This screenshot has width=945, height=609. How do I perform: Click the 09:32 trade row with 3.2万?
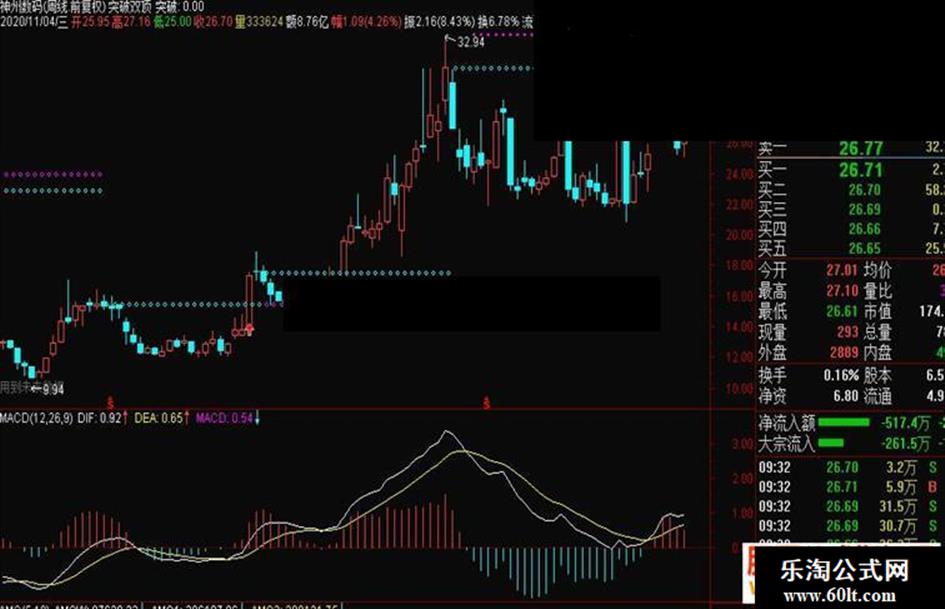pyautogui.click(x=850, y=467)
